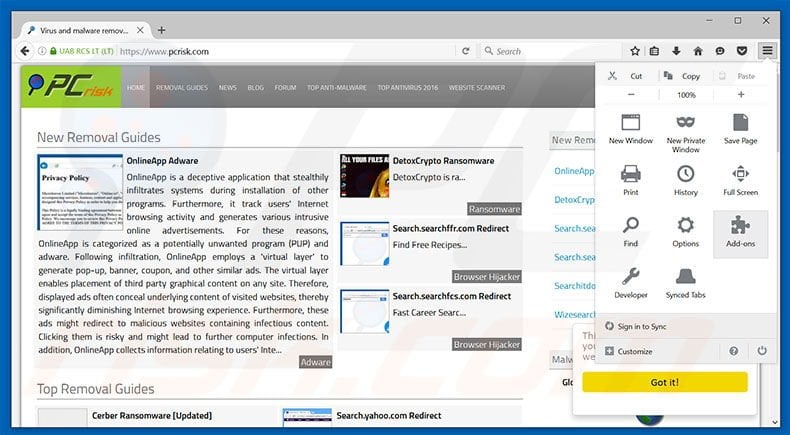
Task: Open Search.searchfcs.com Redirect article
Action: pos(452,296)
